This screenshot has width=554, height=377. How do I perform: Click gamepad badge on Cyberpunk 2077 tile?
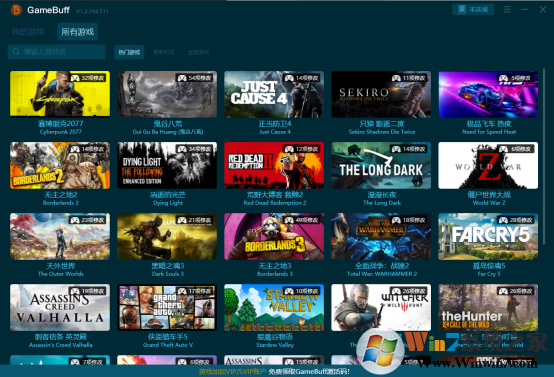75,78
